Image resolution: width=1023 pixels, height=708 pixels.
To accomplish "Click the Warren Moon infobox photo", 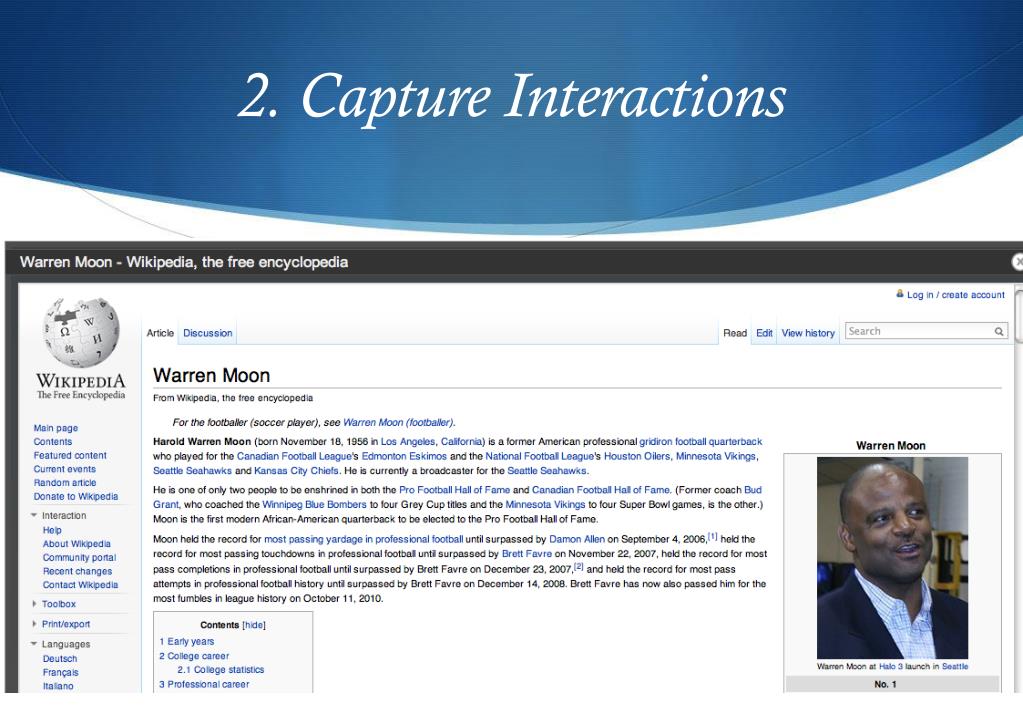I will point(892,558).
